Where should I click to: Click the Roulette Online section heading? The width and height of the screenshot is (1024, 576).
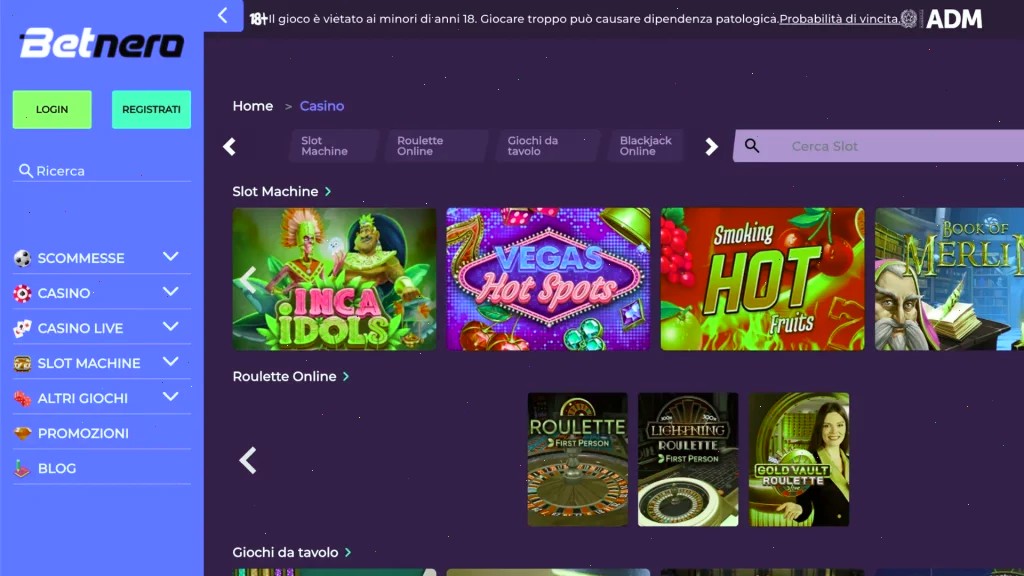point(285,376)
